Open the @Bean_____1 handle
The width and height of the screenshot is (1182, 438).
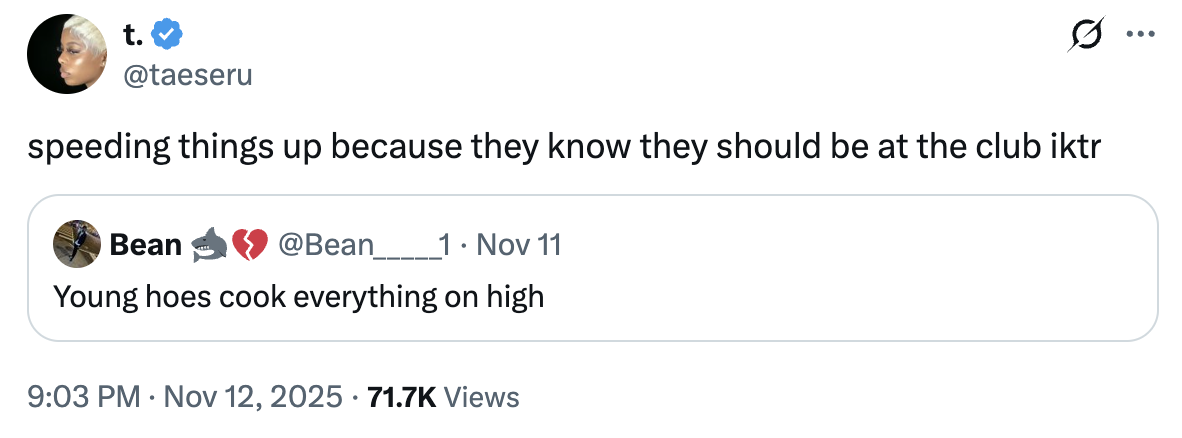coord(365,244)
